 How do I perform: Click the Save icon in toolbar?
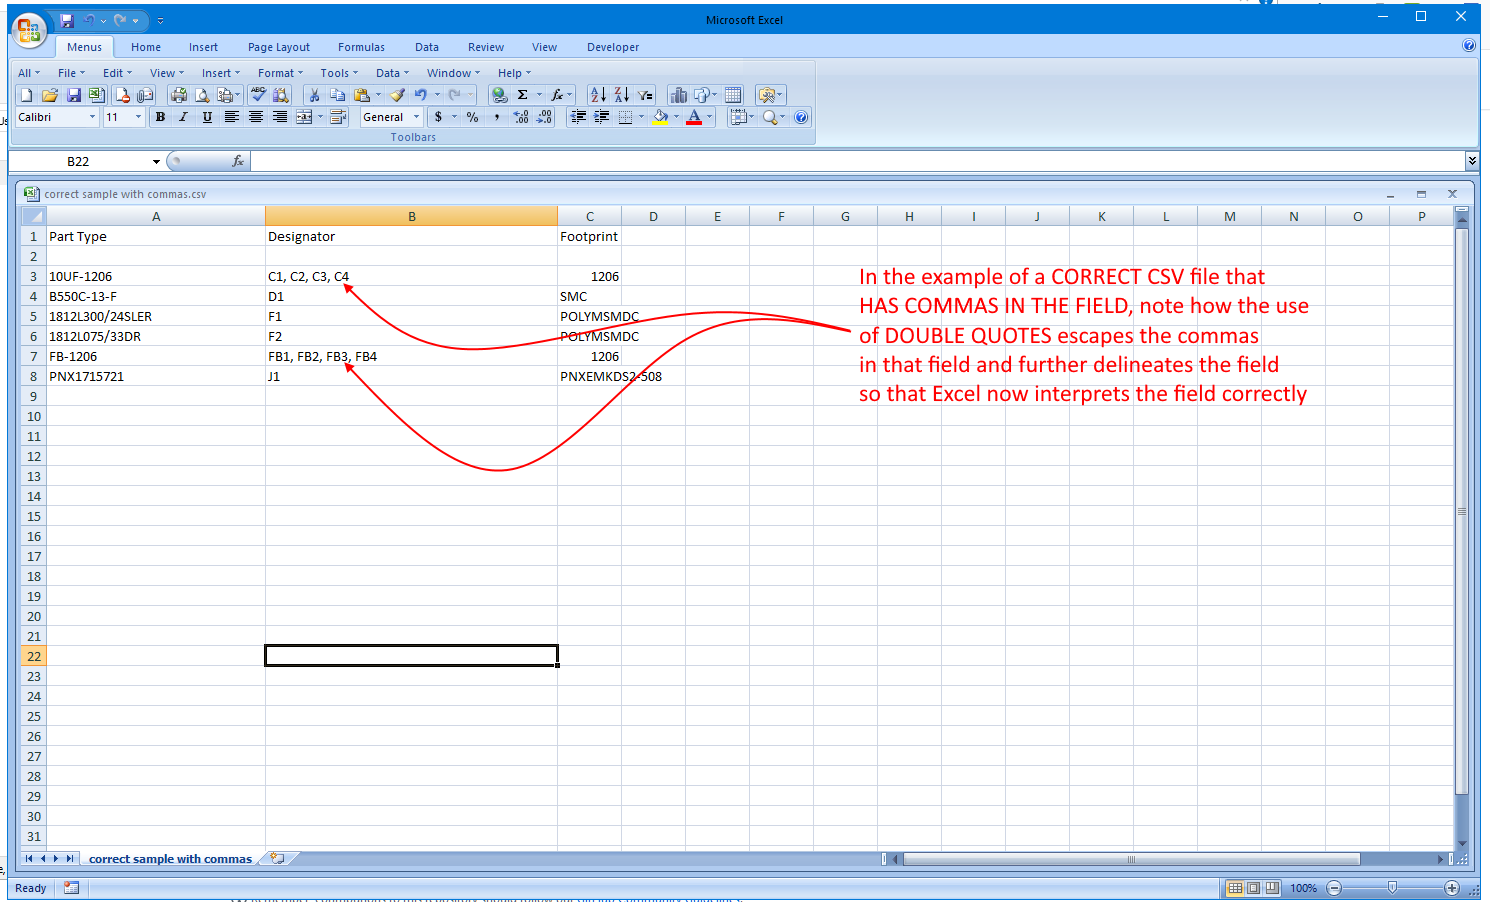pyautogui.click(x=74, y=95)
